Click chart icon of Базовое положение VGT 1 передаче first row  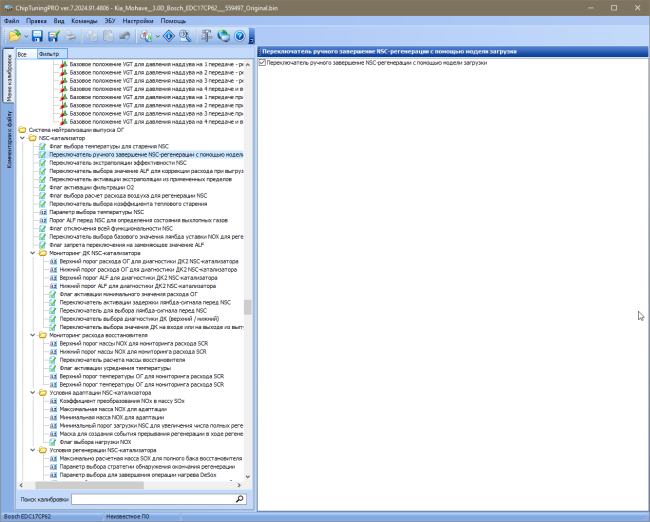click(x=64, y=64)
